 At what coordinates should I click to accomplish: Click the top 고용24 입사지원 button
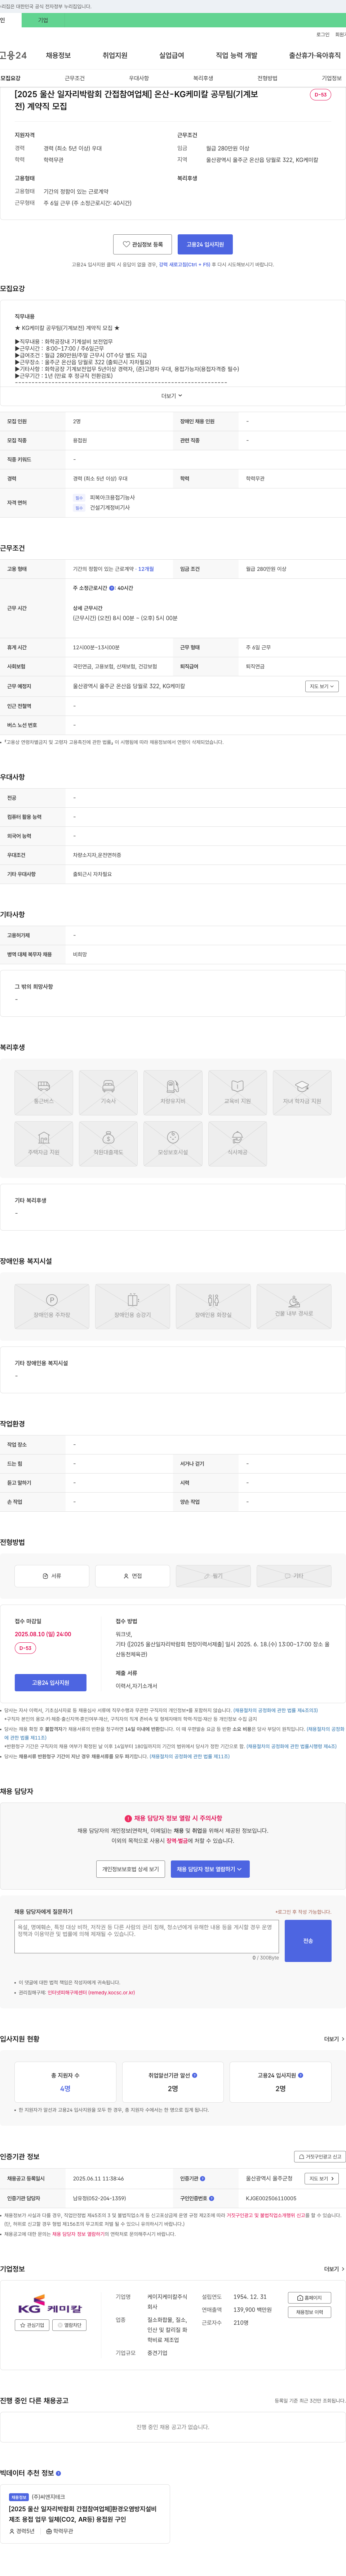pos(205,244)
